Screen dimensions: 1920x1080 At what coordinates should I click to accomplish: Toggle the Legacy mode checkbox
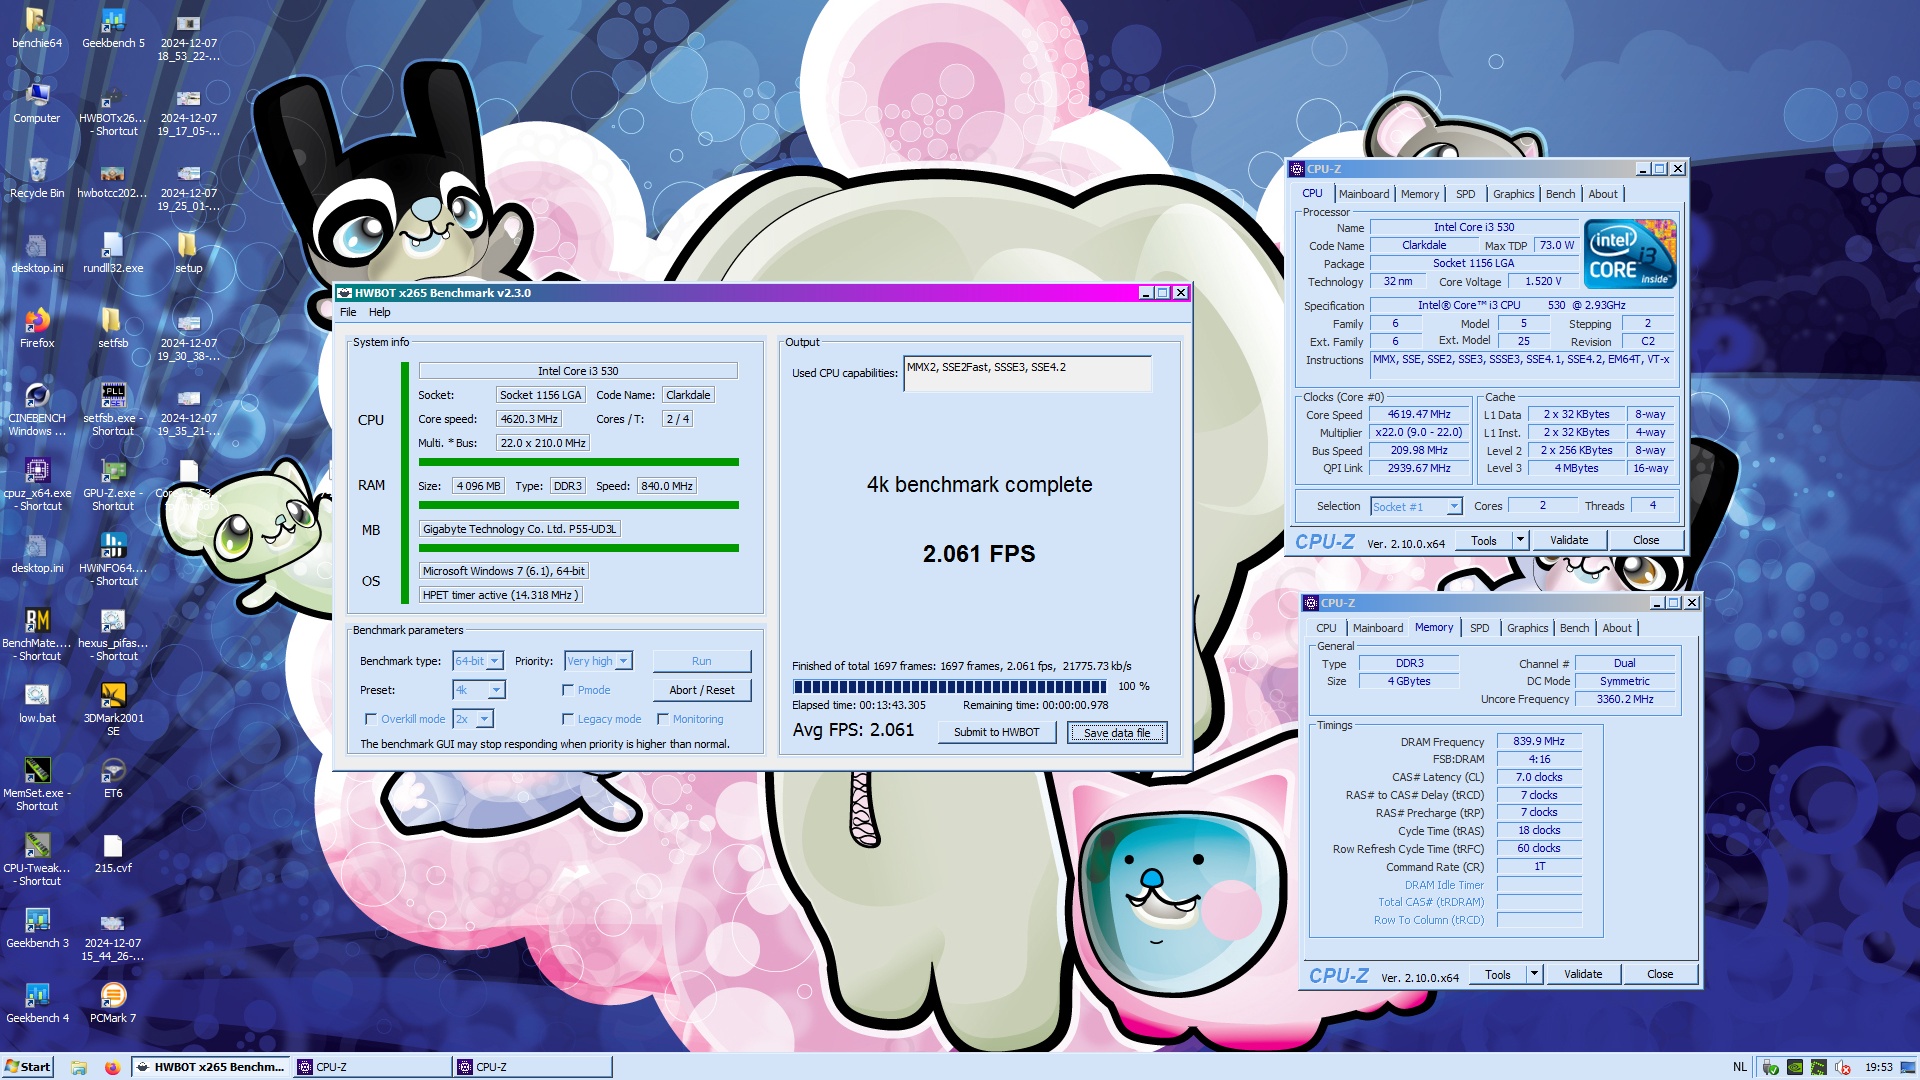(568, 719)
